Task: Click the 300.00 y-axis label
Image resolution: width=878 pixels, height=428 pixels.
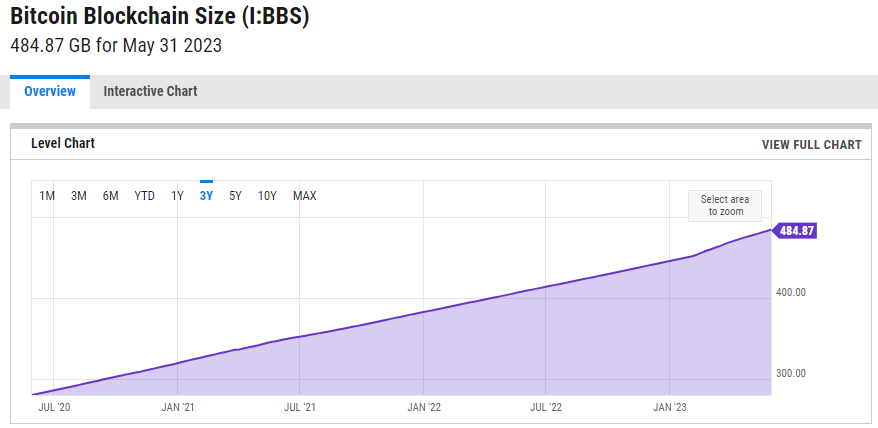Action: [792, 374]
